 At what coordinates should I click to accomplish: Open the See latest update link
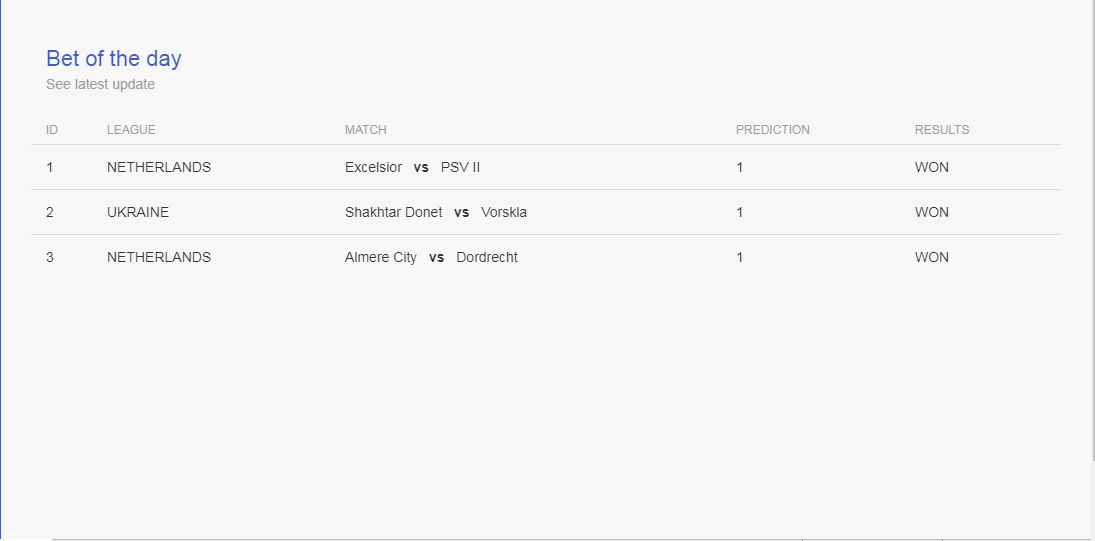[x=101, y=84]
